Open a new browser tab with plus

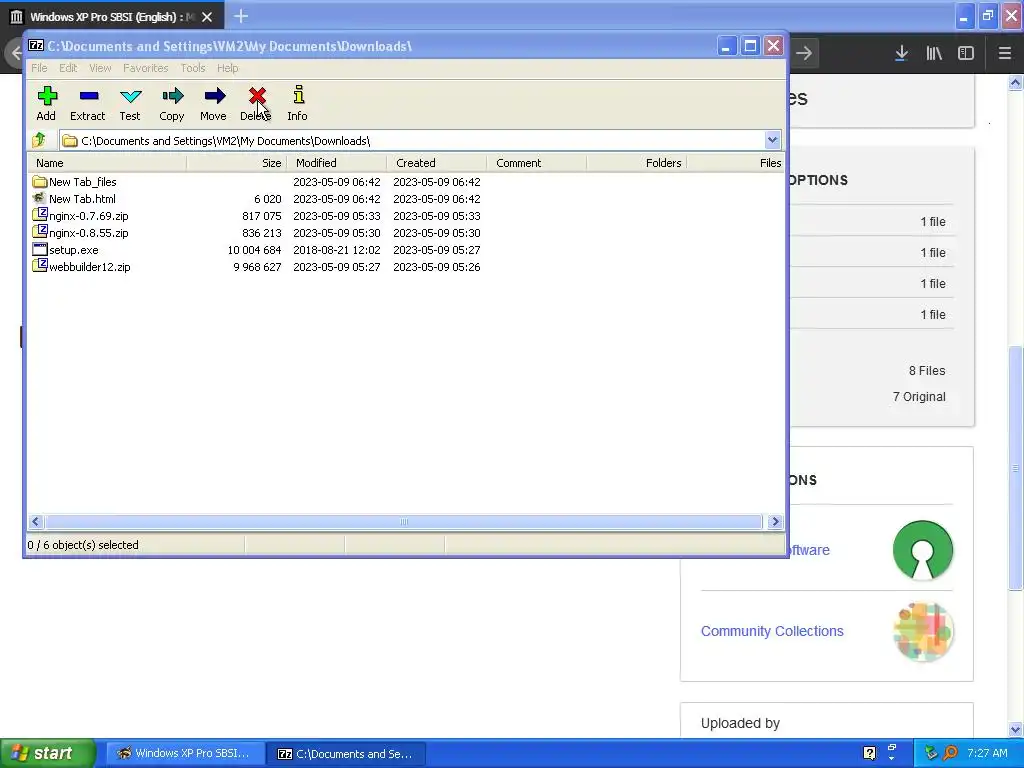tap(241, 16)
